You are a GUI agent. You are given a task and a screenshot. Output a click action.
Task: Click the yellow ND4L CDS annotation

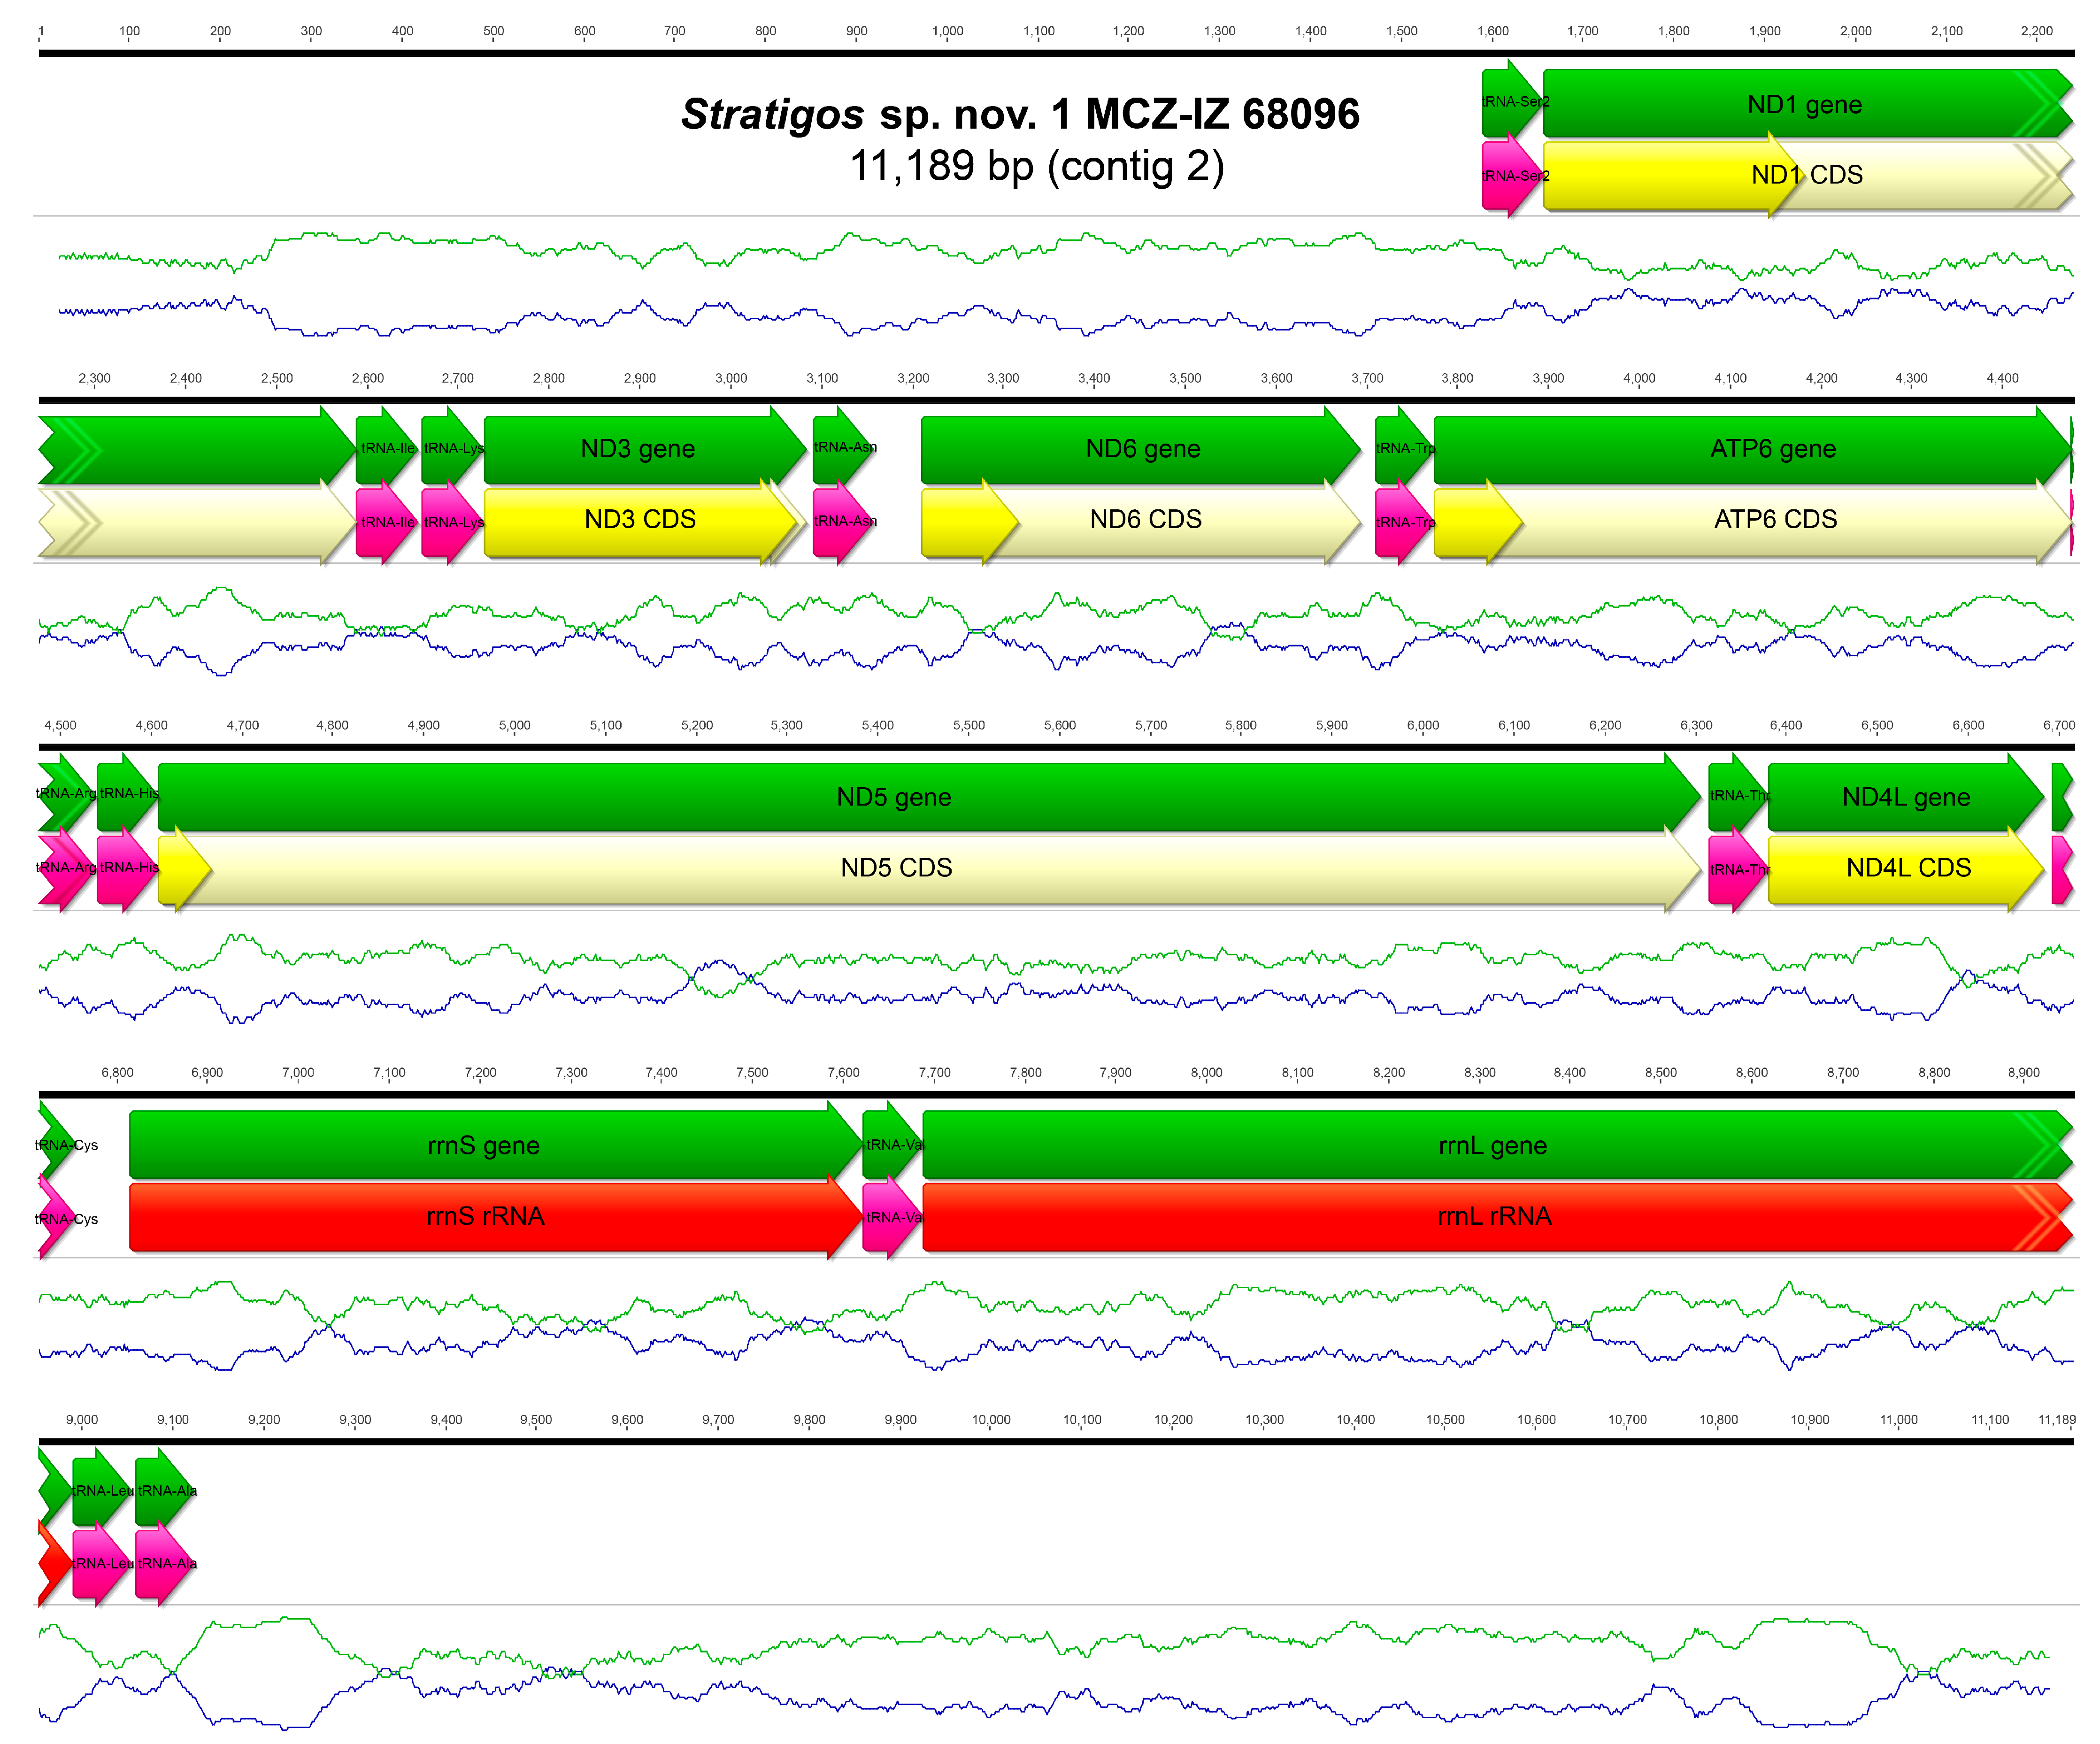1907,867
